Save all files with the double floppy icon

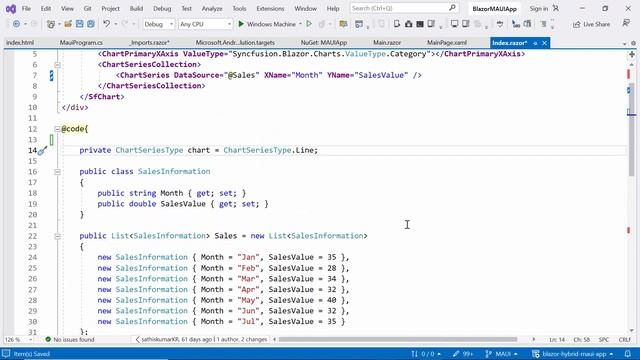91,24
